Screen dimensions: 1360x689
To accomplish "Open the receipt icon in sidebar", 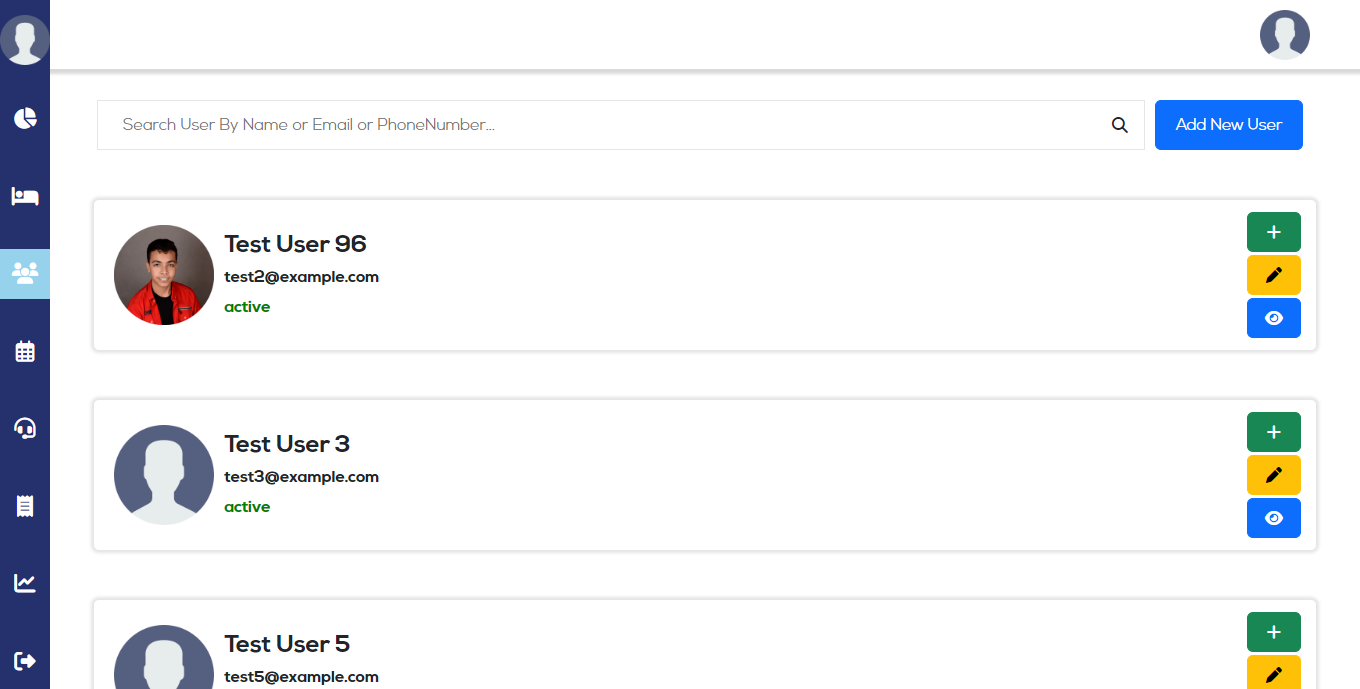I will 25,506.
